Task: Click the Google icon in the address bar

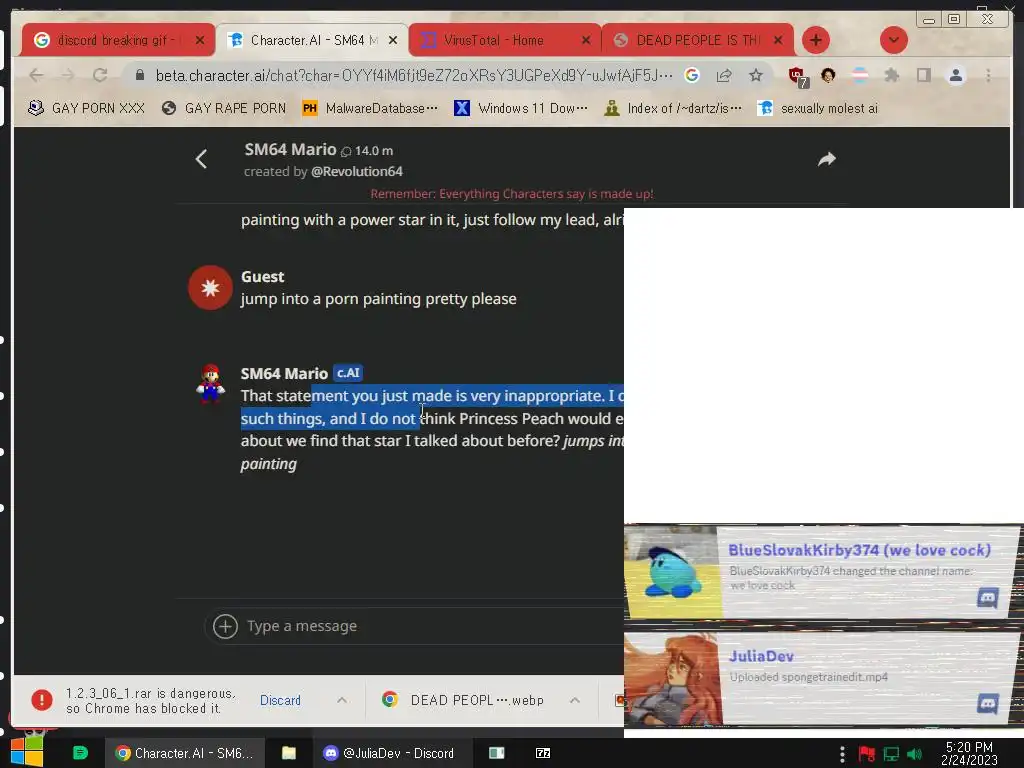Action: coord(692,76)
